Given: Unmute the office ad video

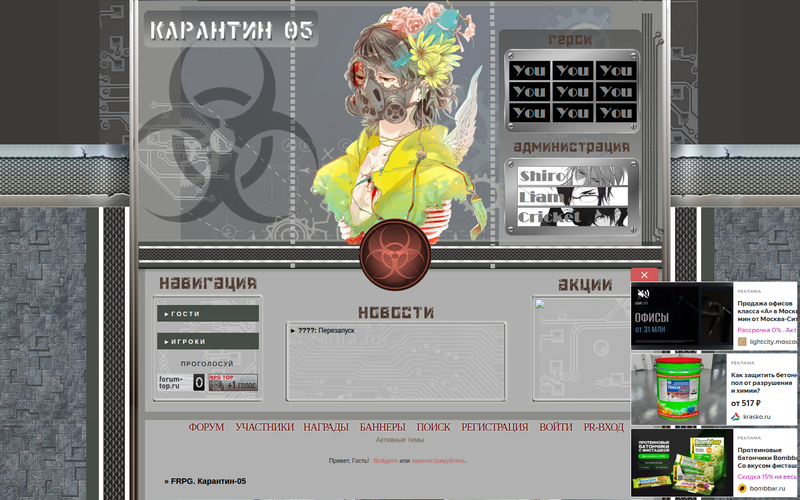Looking at the screenshot, I should [644, 295].
